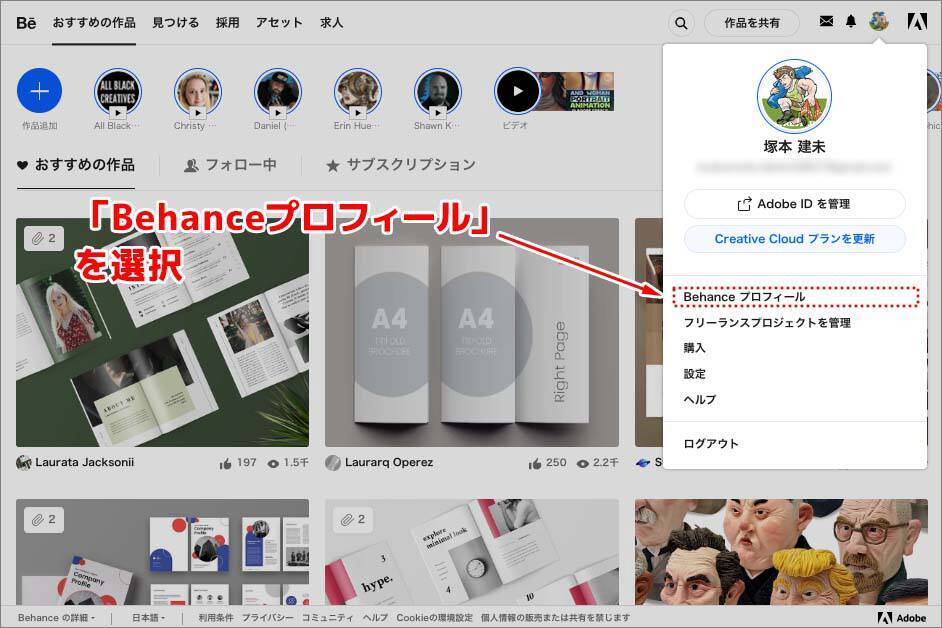Click attachment badge on Company Profile project
Viewport: 942px width, 628px height.
pyautogui.click(x=43, y=519)
